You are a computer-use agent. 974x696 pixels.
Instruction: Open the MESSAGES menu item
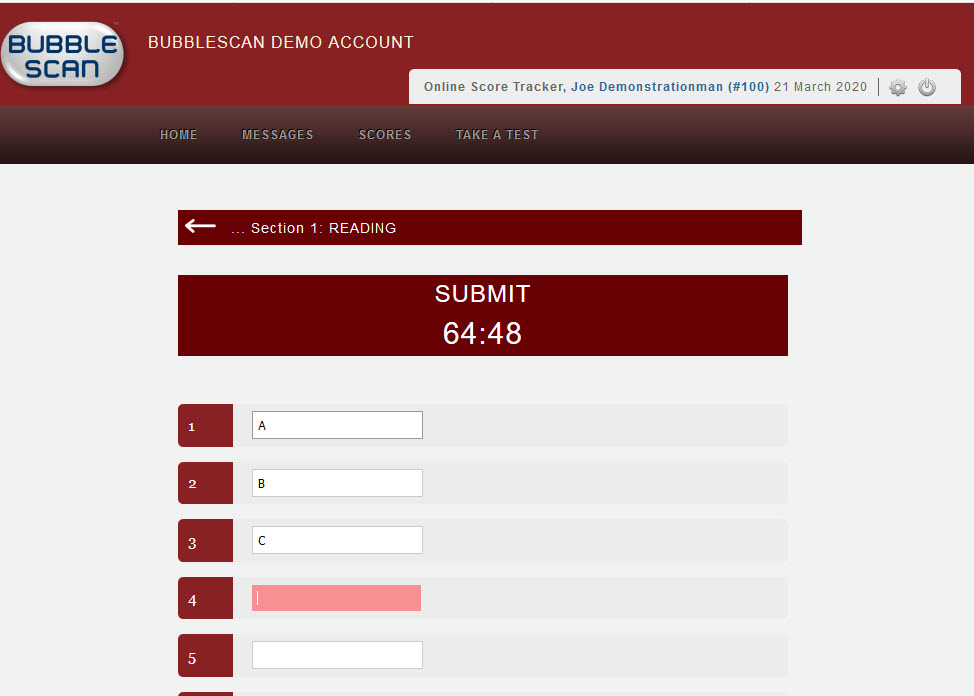click(x=278, y=135)
